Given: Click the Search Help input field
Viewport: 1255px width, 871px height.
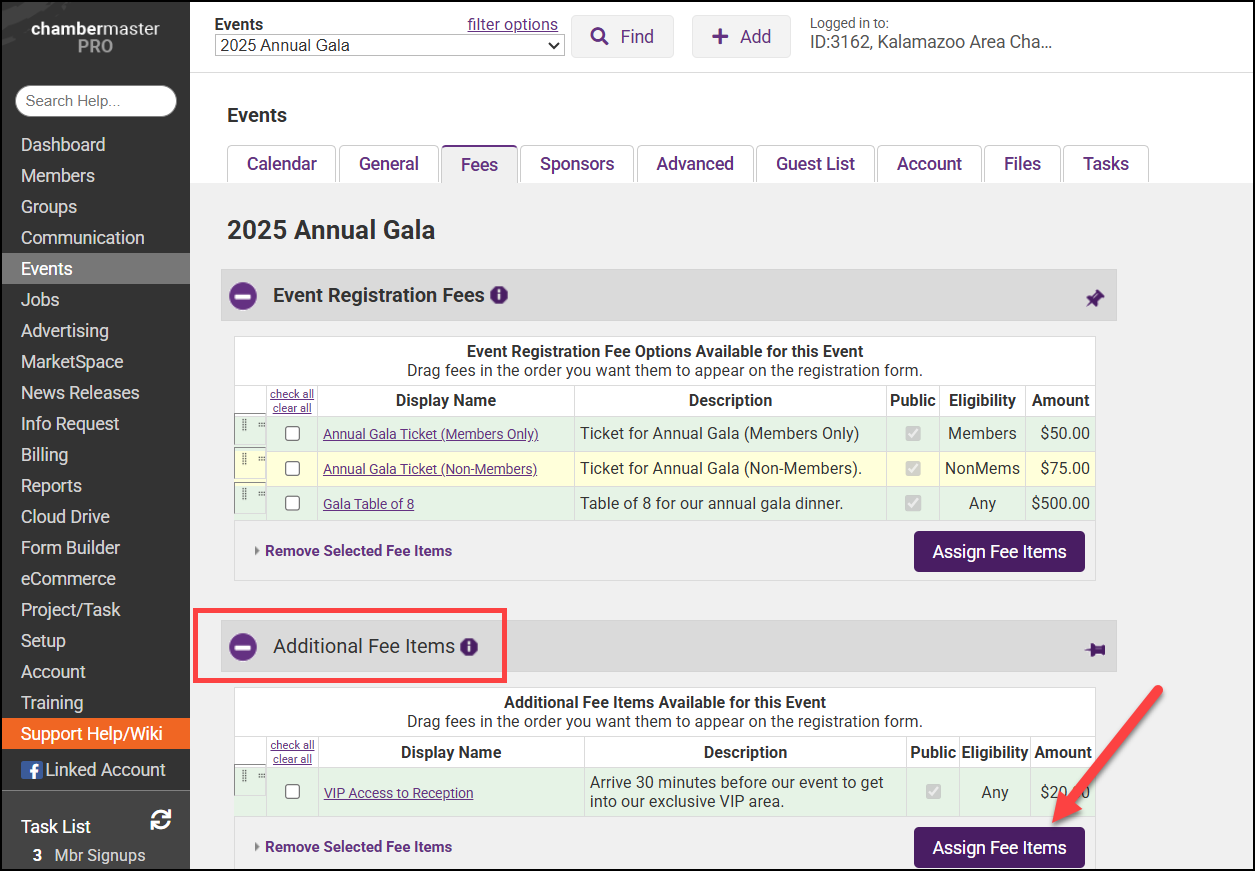Looking at the screenshot, I should point(96,101).
